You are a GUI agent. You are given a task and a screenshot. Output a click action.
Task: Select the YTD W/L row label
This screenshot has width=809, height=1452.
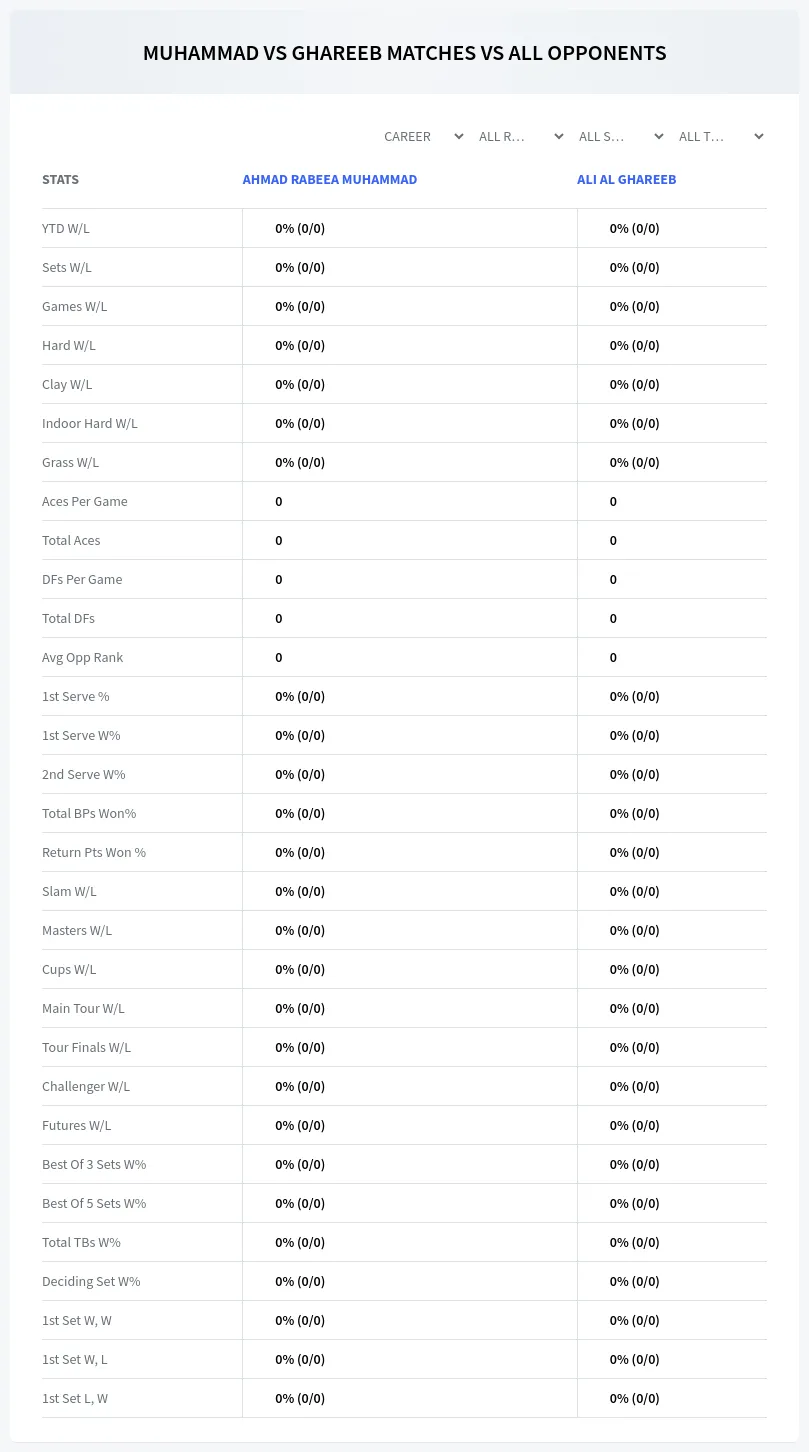[66, 228]
